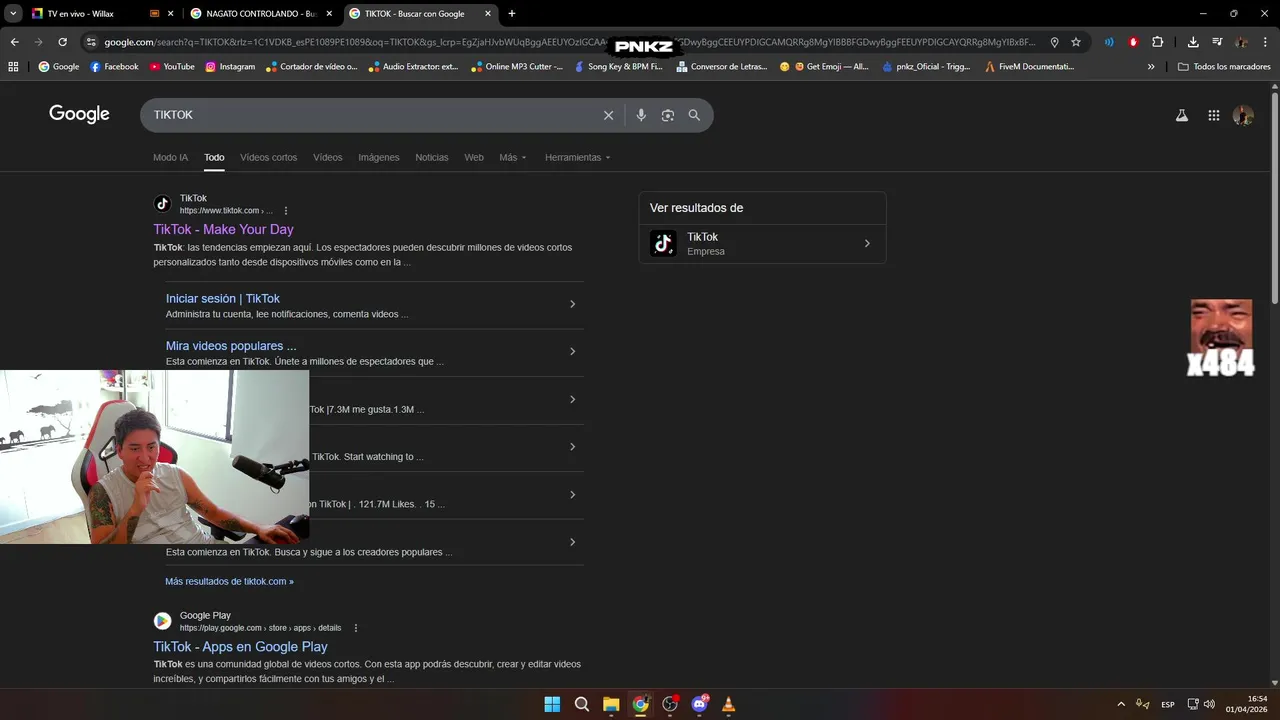Open Song Key & BPM Finder bookmark

(618, 67)
